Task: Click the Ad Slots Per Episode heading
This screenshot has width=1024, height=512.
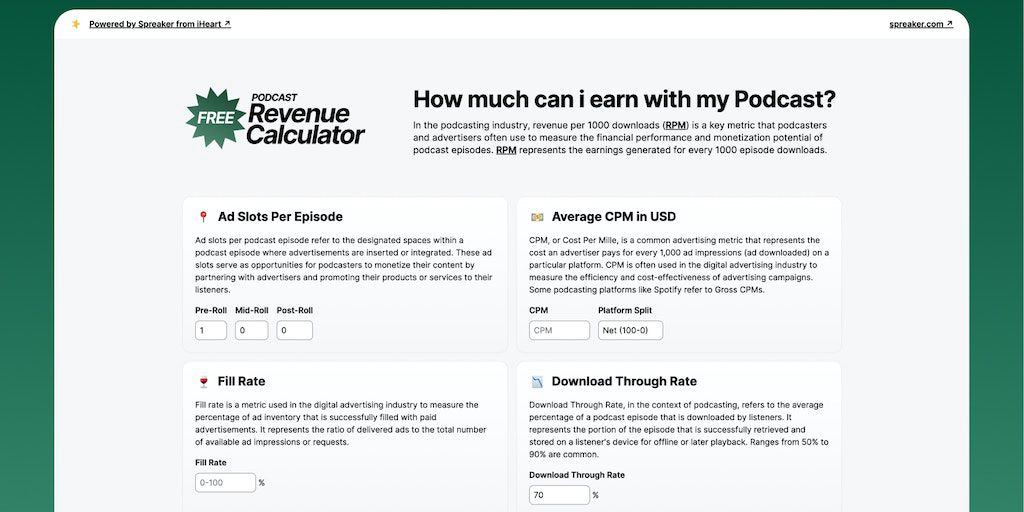Action: (280, 217)
